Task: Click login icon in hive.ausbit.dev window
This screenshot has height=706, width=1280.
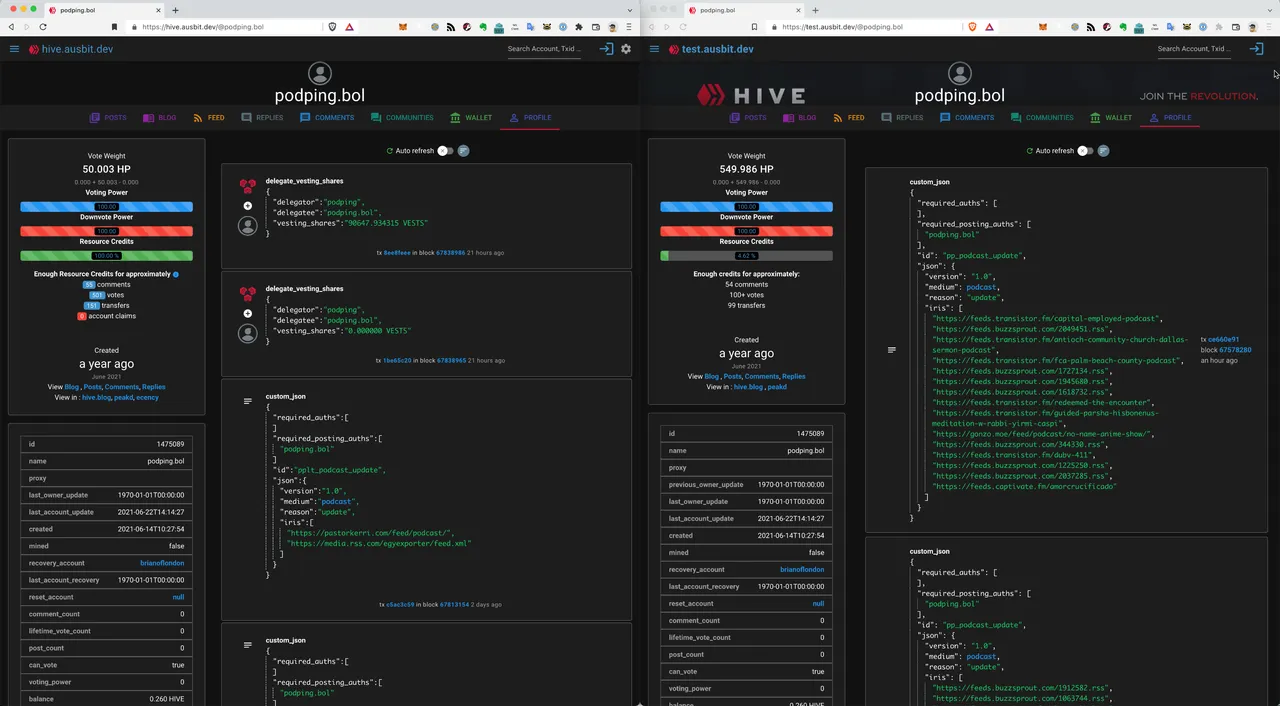Action: coord(606,49)
